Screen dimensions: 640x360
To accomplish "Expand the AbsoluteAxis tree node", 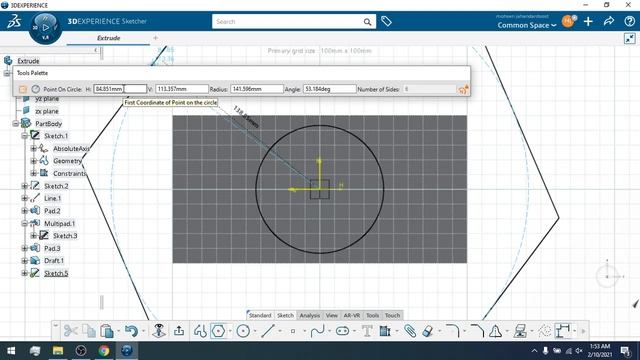I will click(33, 149).
